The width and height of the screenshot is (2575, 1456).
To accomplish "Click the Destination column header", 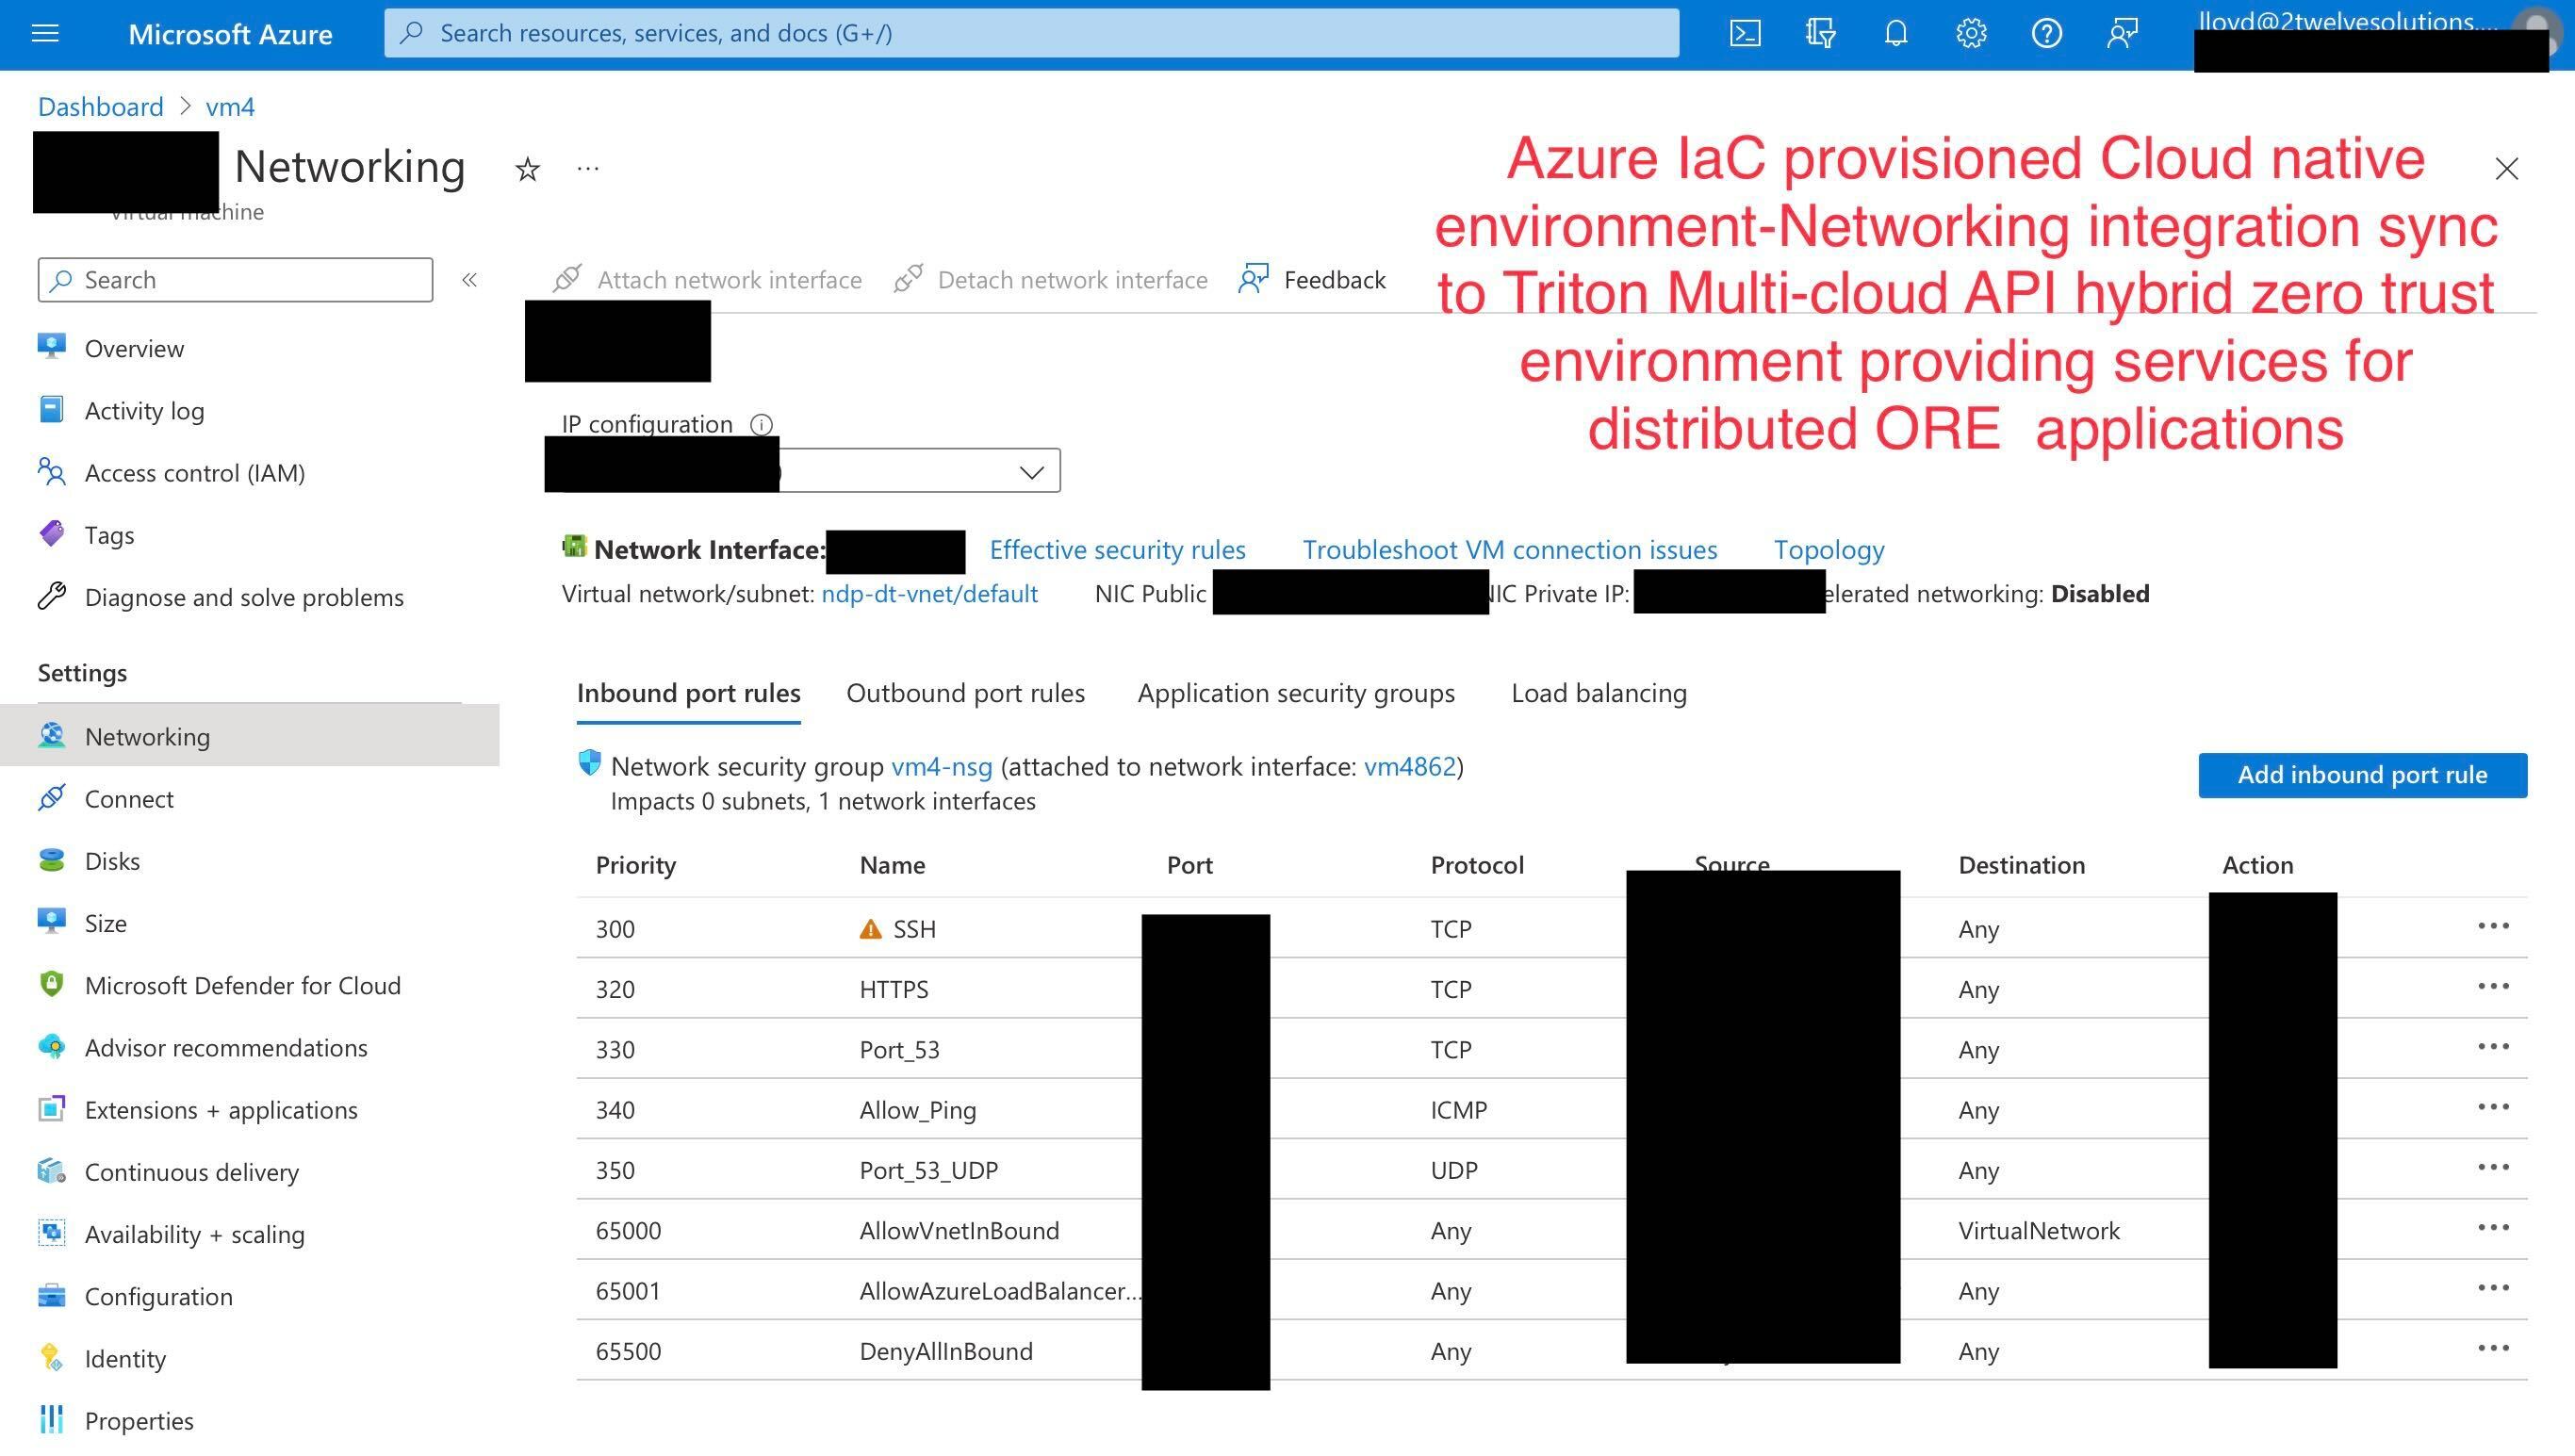I will (x=2021, y=865).
